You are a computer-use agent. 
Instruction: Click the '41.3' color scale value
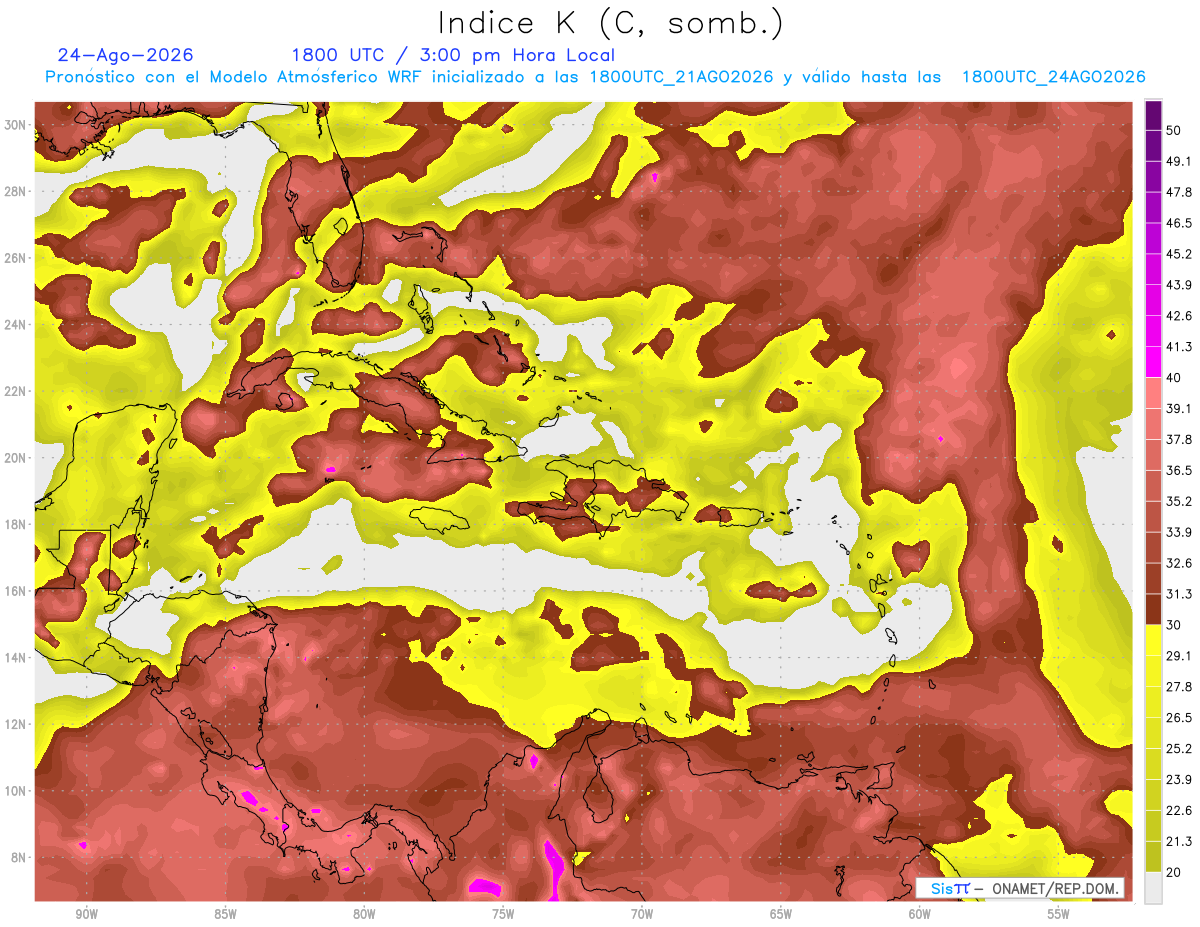pos(1179,347)
